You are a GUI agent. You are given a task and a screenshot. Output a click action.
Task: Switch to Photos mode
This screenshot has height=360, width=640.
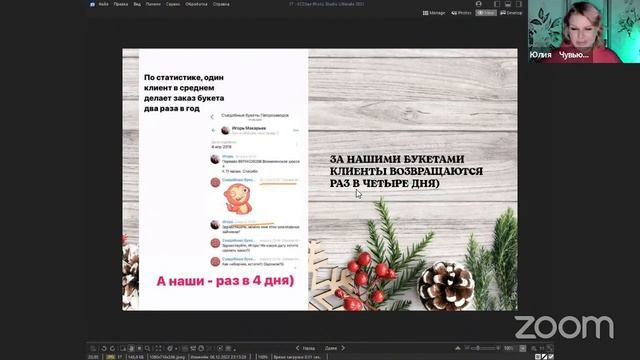click(461, 13)
